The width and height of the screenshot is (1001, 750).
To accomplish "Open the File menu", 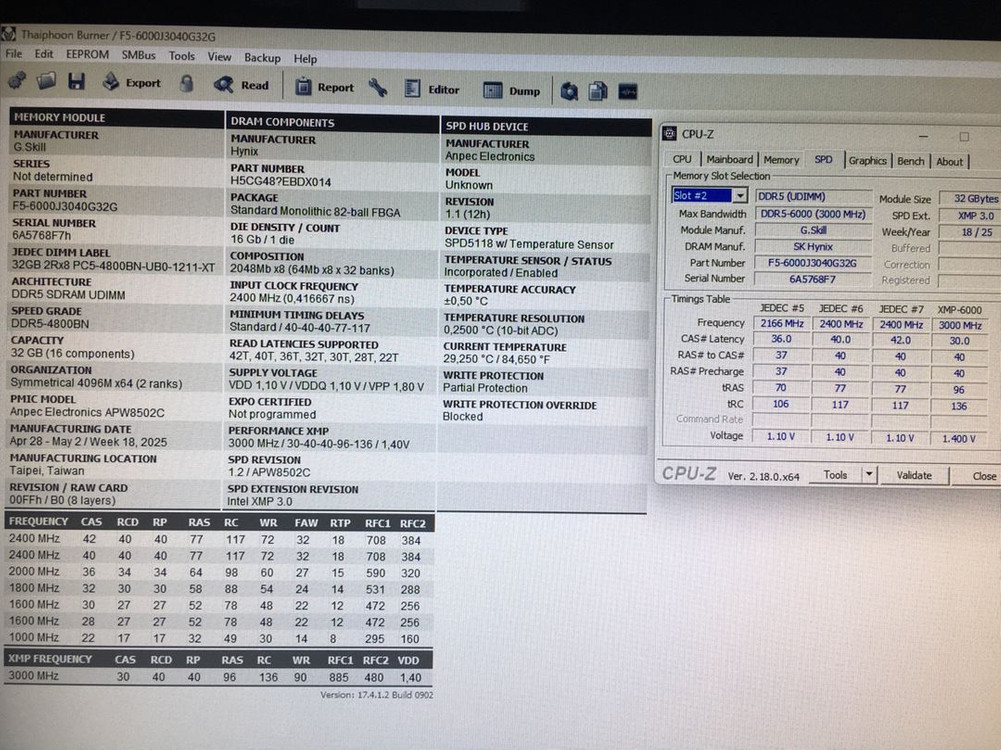I will click(13, 54).
